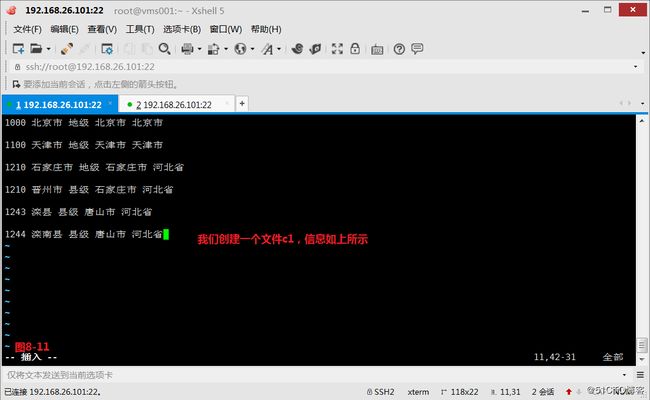Open the 查看(V) menu
This screenshot has height=400, width=650.
coord(102,29)
